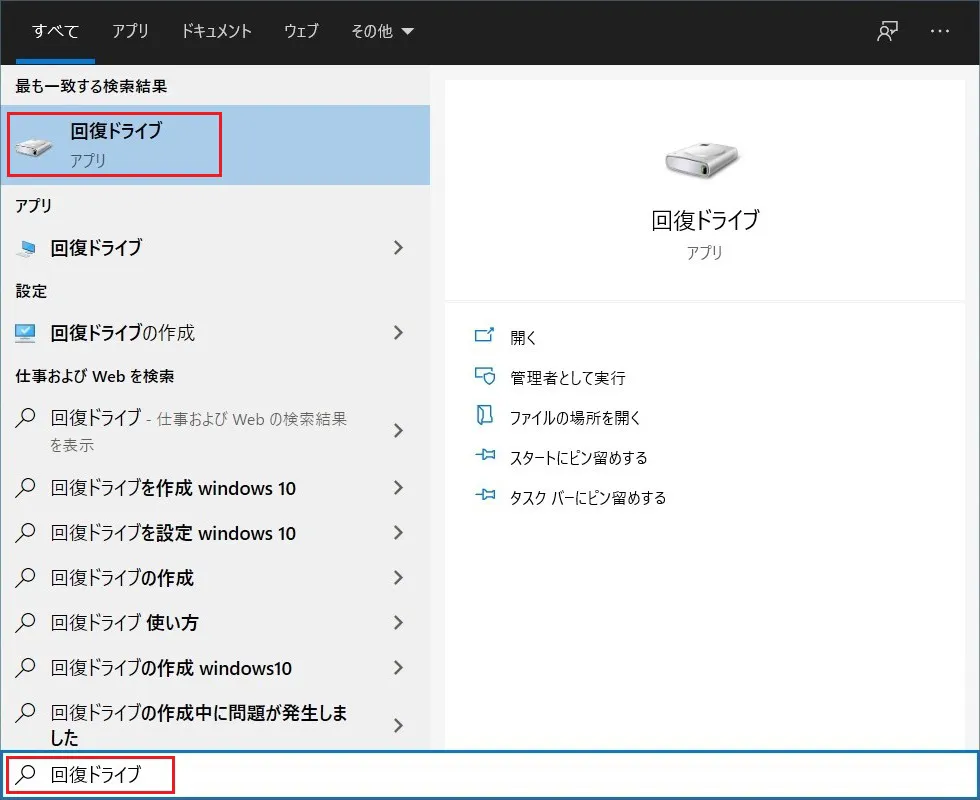Click magnifier icon beside 回復ドライブの作成 windows10 suggestion
Viewport: 980px width, 800px height.
click(x=26, y=668)
